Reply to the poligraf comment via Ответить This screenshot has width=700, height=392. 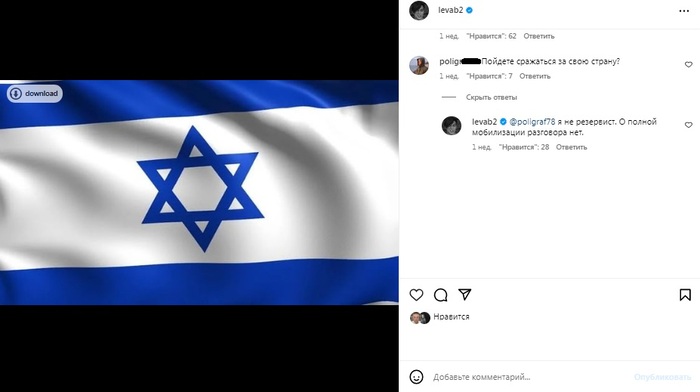tap(534, 76)
